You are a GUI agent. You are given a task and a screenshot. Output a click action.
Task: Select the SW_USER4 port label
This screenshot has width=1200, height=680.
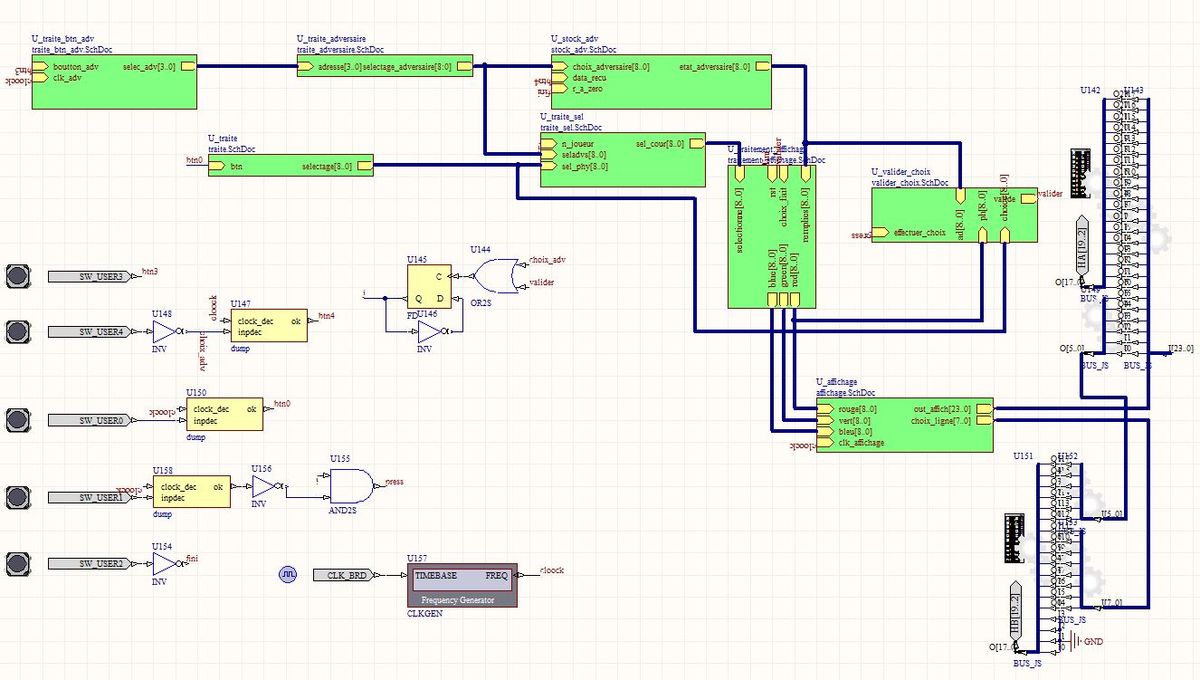pos(99,331)
